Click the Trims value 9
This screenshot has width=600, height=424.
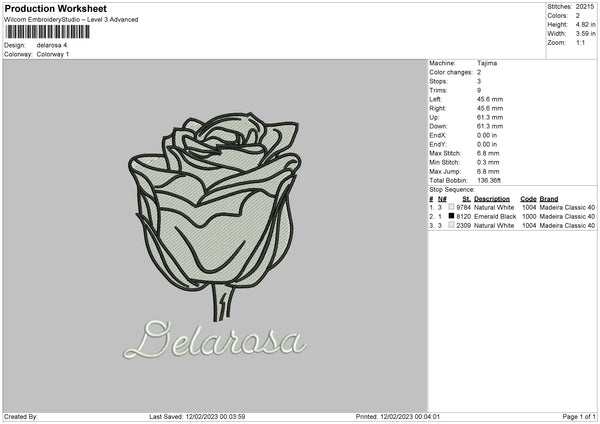[479, 90]
